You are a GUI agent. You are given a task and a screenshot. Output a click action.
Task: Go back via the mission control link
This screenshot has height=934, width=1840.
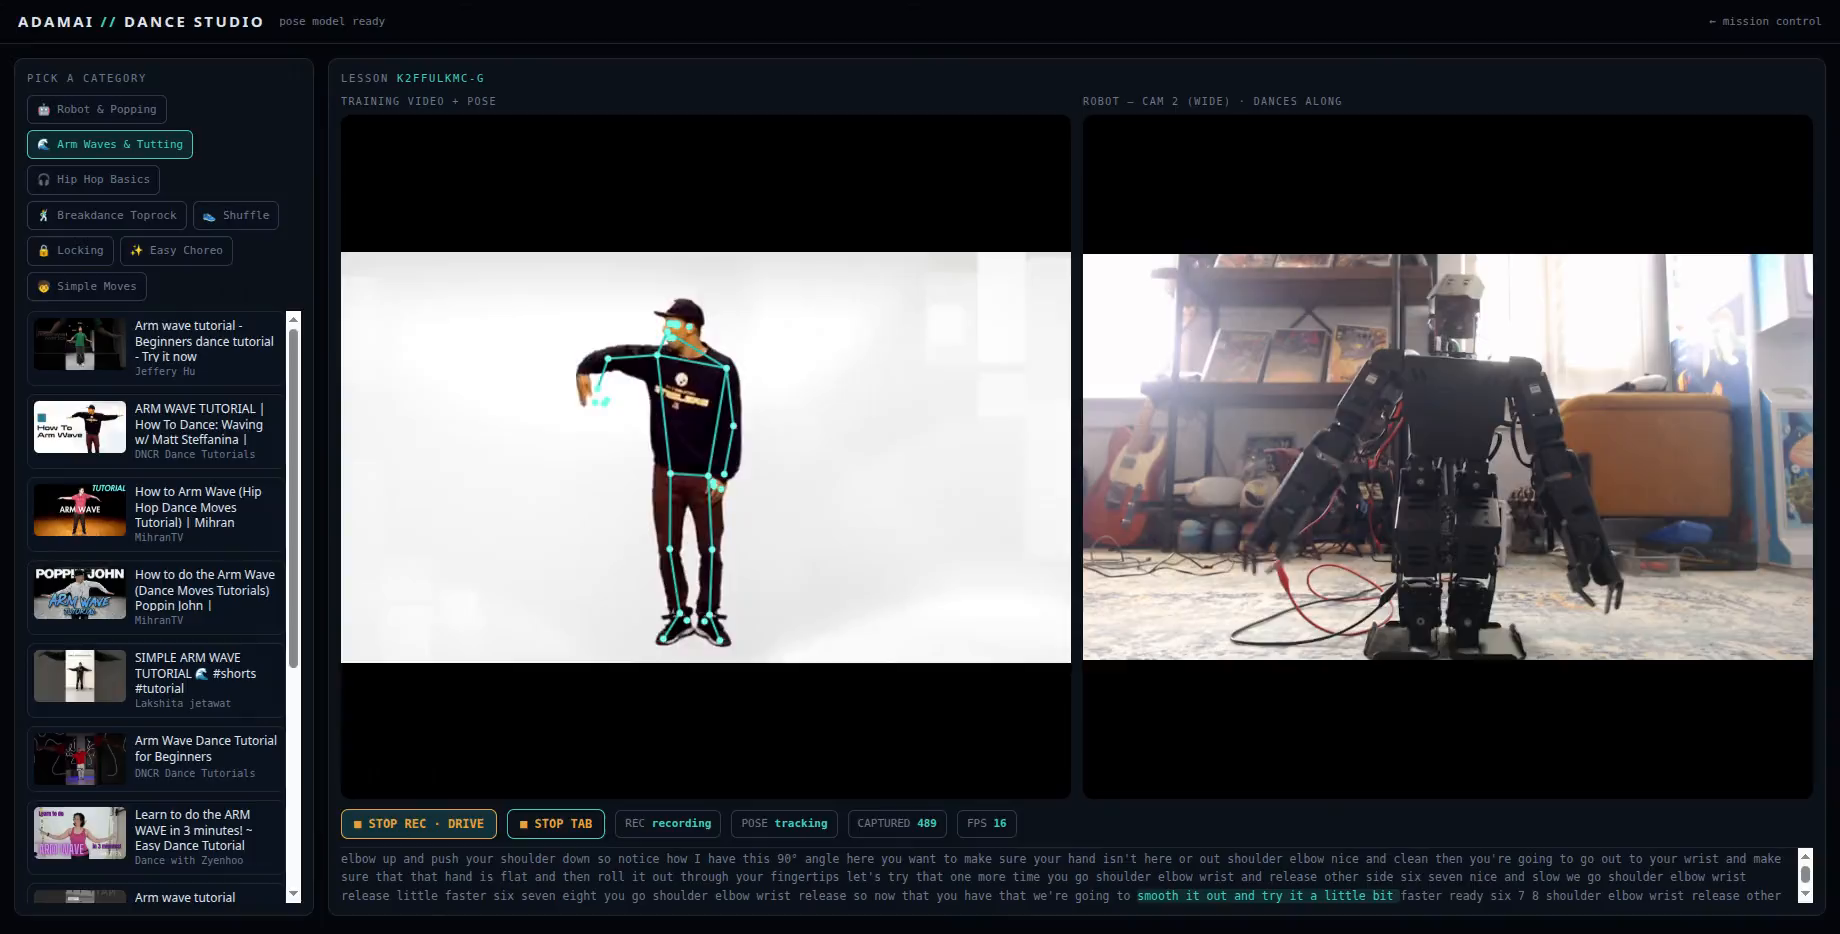1765,21
